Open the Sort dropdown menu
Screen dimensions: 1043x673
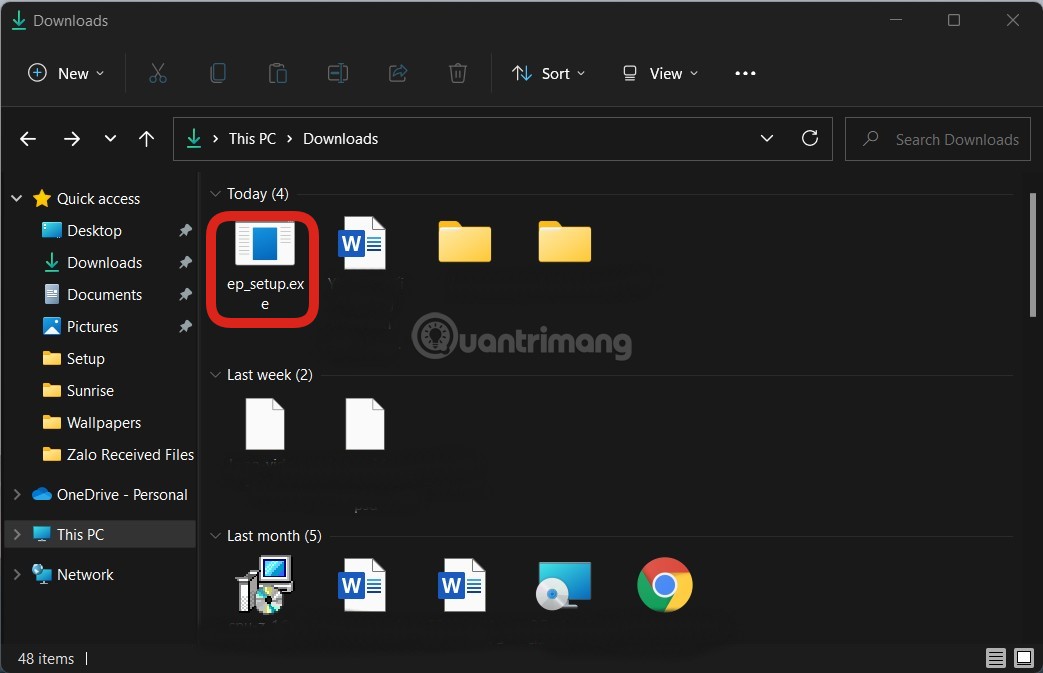pyautogui.click(x=548, y=73)
